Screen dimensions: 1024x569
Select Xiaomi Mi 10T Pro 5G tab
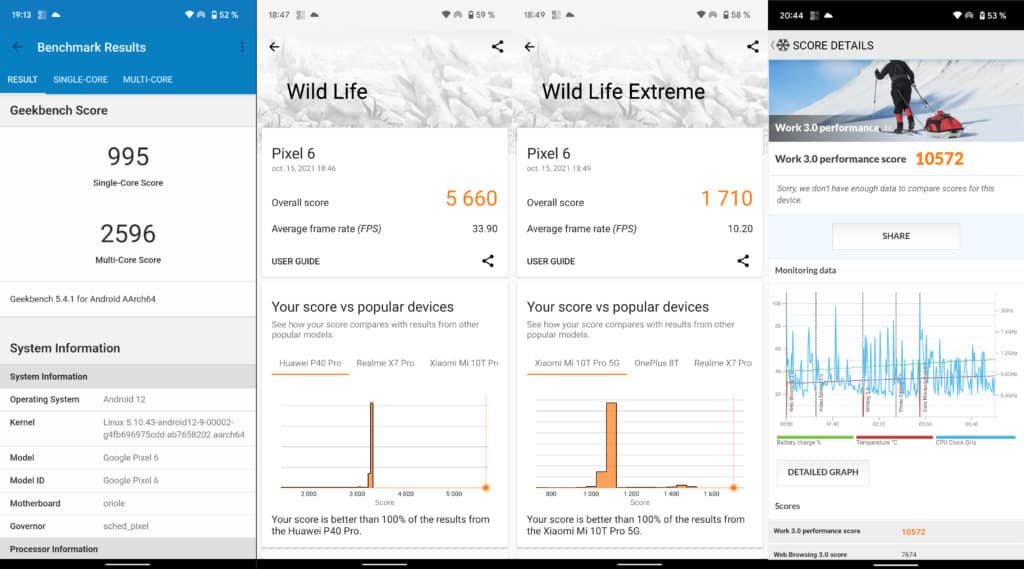click(577, 363)
